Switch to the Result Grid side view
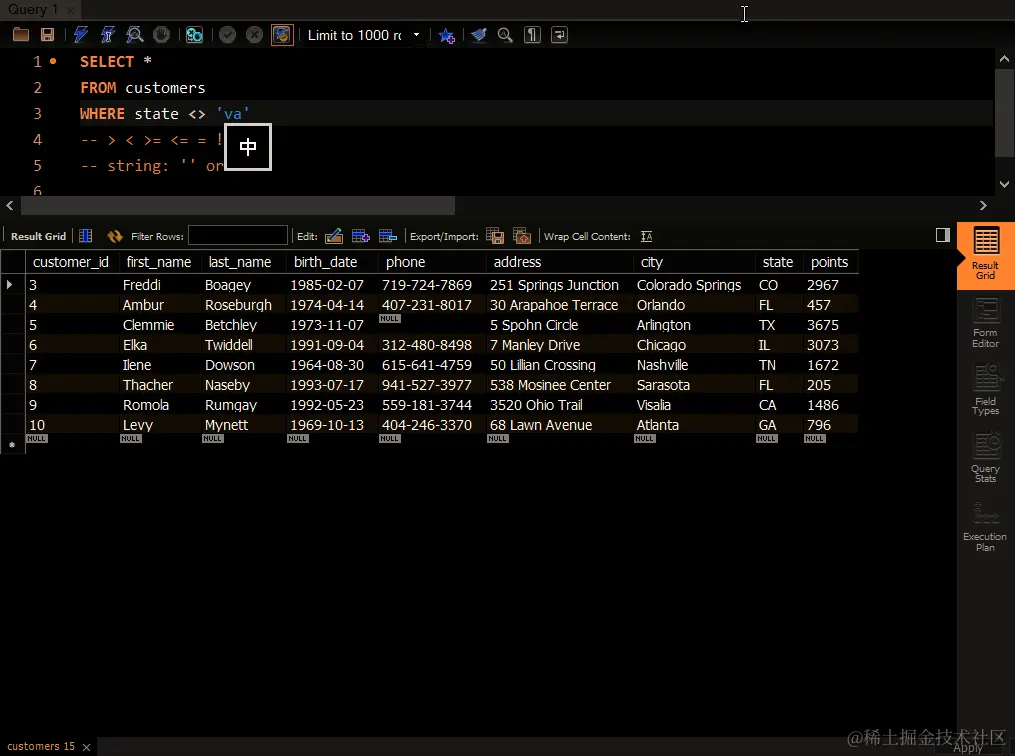1015x756 pixels. 985,255
